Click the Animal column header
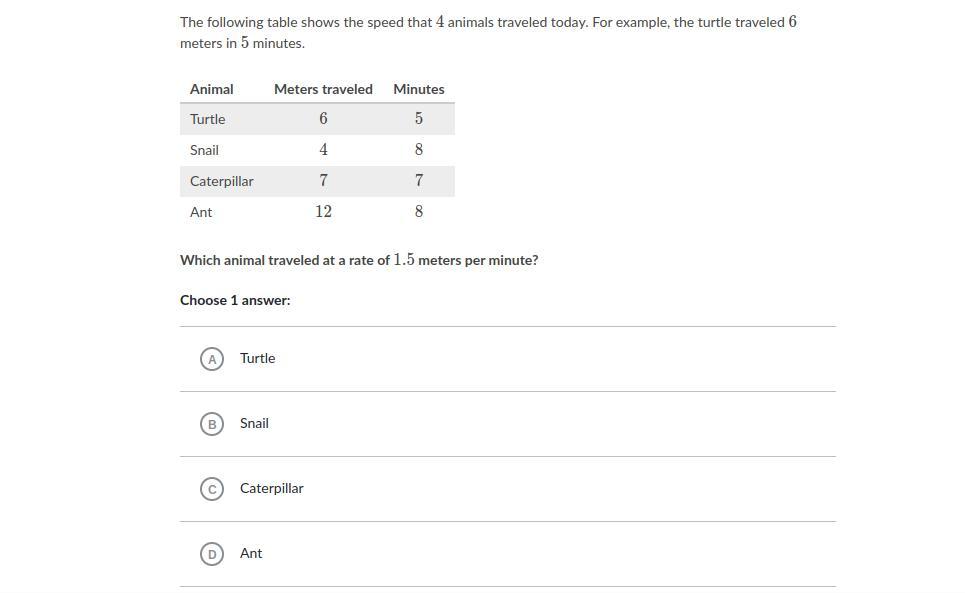 pyautogui.click(x=211, y=89)
